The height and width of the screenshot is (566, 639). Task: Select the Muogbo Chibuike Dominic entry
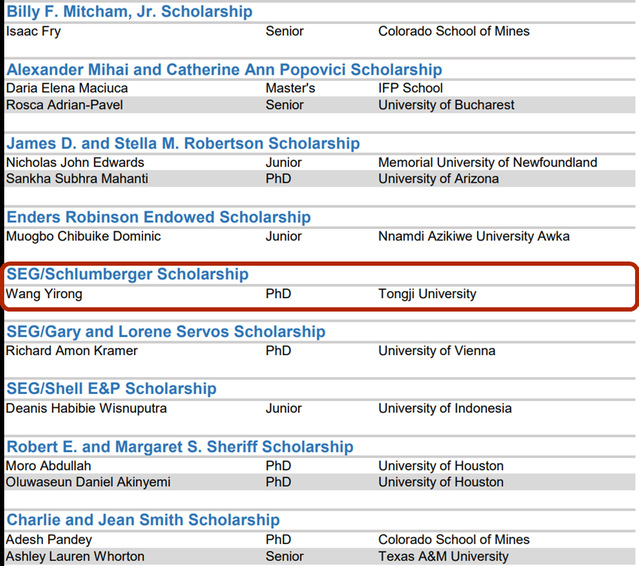83,236
